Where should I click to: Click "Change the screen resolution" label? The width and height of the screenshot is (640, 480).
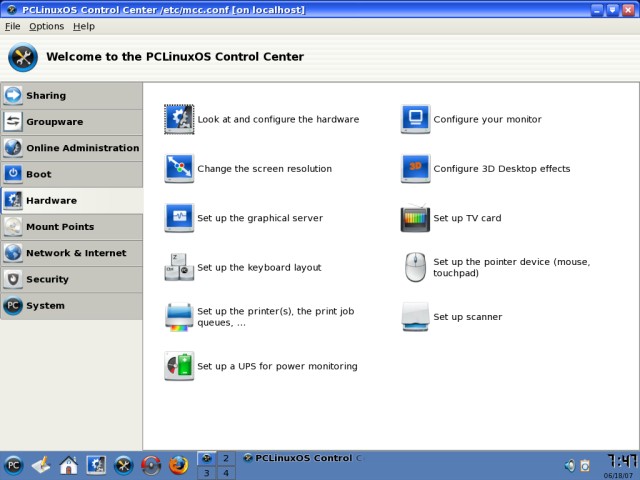[264, 169]
